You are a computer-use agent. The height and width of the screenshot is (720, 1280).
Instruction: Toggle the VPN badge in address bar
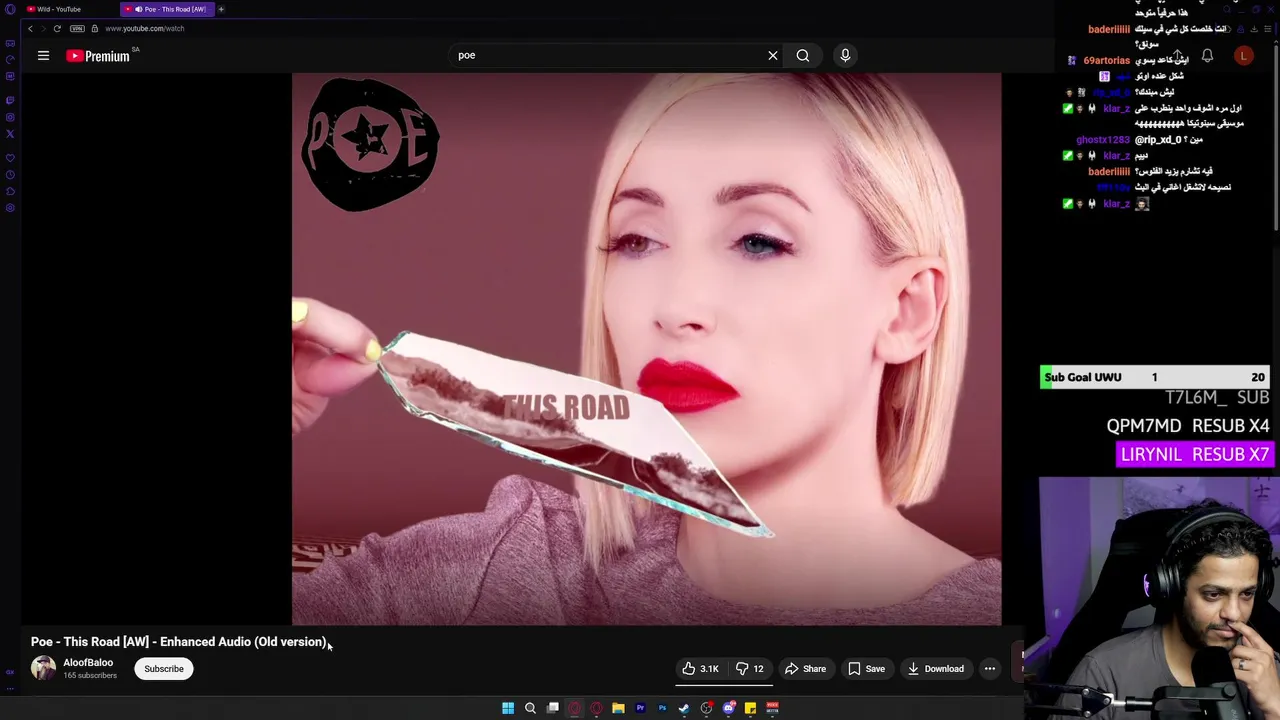[x=77, y=29]
